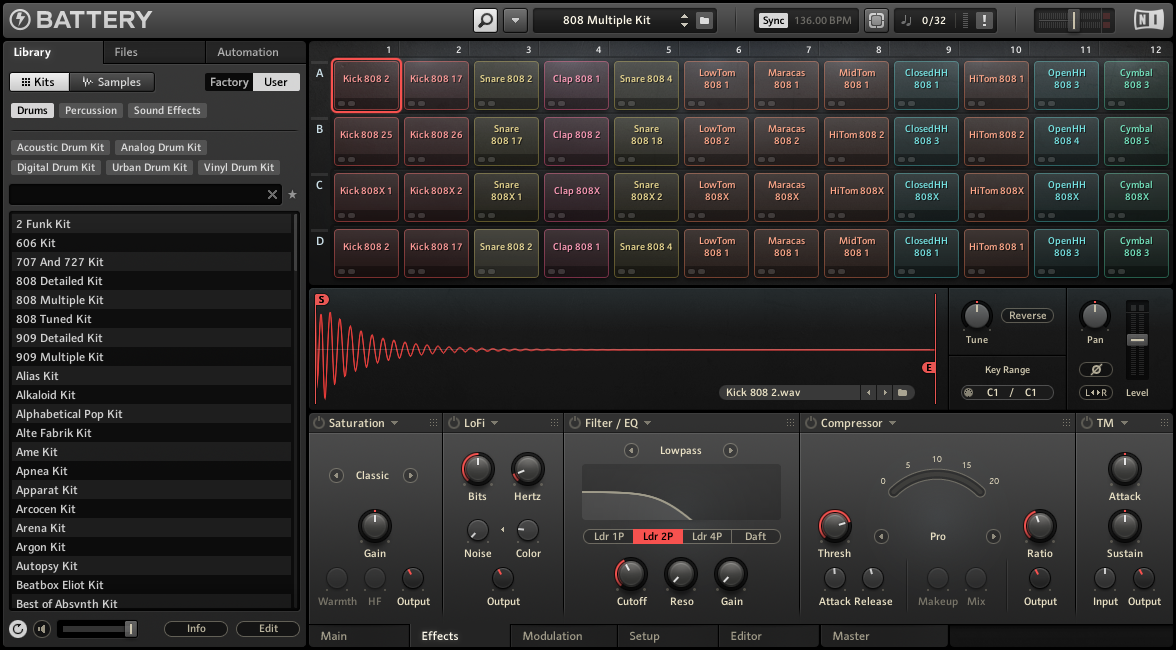Screen dimensions: 1176x650
Task: Adjust the cell Level fader
Action: tap(1137, 340)
